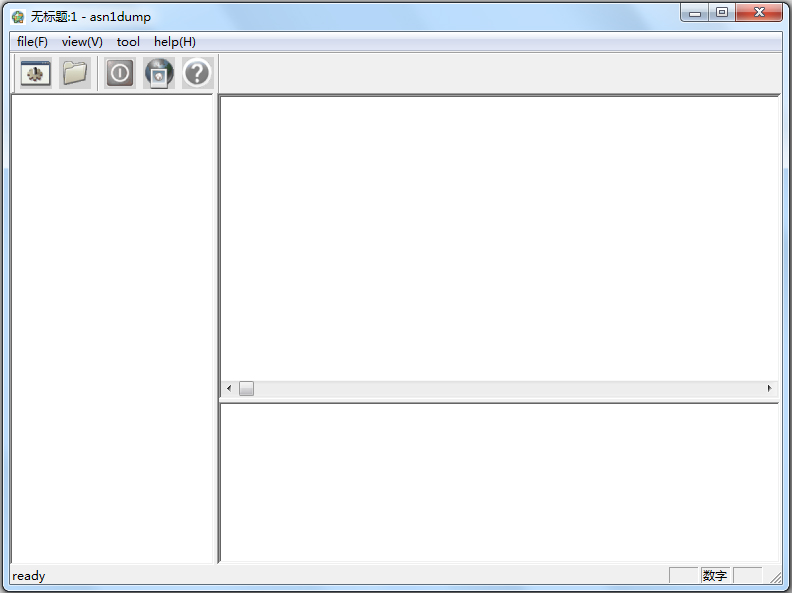Minimize the asn1dump window
The height and width of the screenshot is (593, 792).
695,13
